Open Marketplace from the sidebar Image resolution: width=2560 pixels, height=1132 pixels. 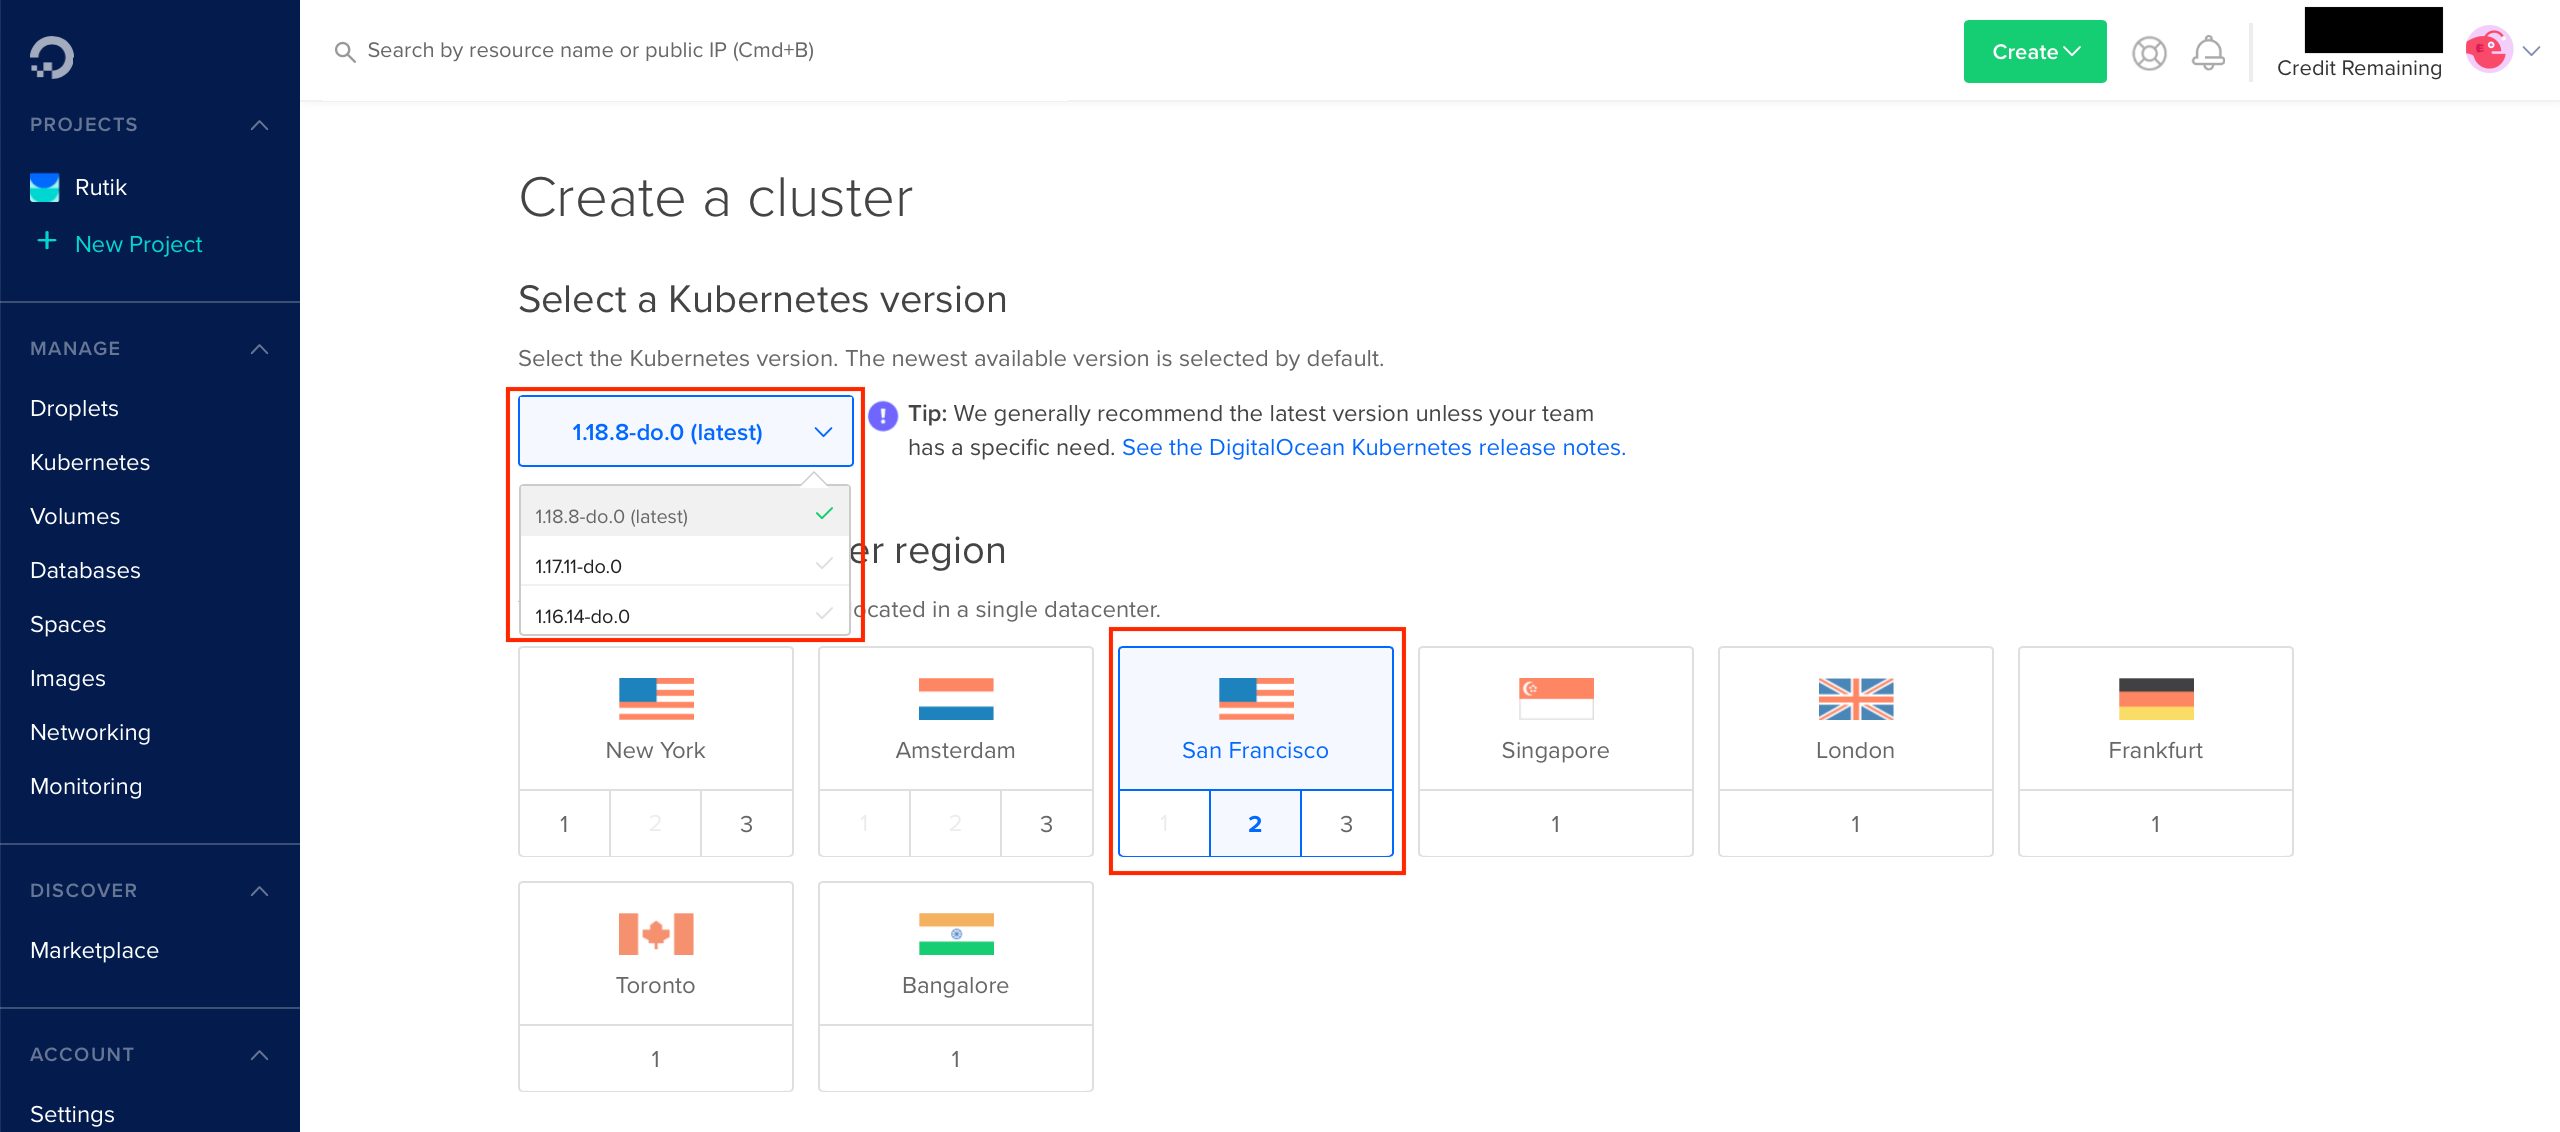[95, 950]
